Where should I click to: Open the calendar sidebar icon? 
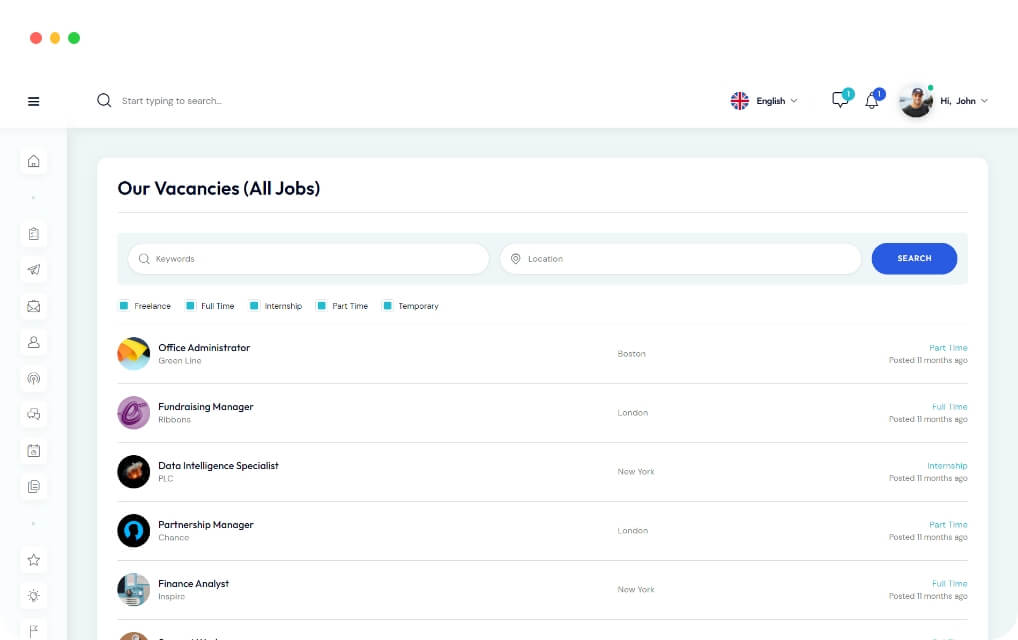34,450
